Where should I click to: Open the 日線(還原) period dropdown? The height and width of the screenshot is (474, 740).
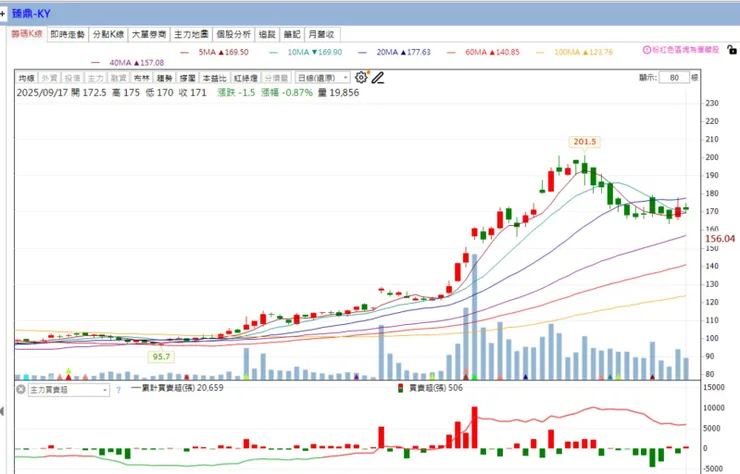(x=323, y=77)
